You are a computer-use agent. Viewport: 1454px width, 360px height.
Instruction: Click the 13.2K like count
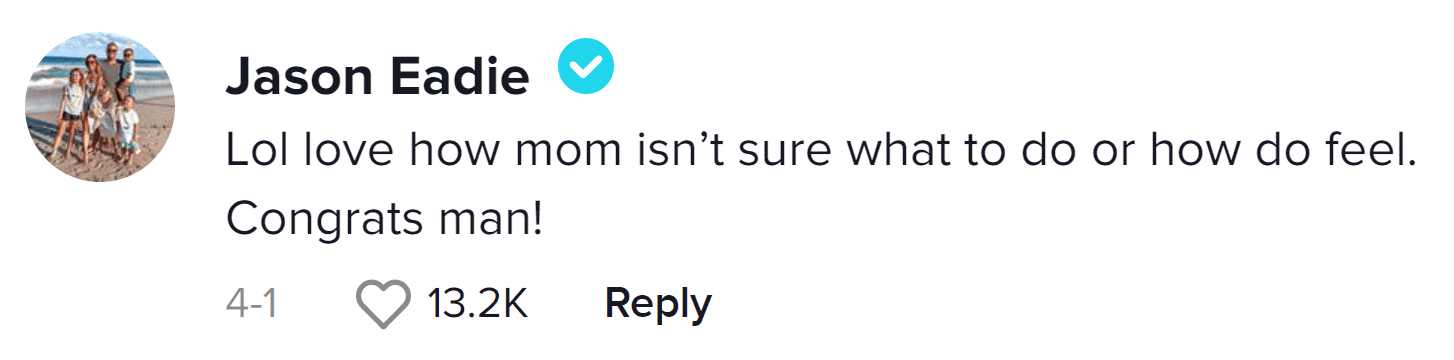tap(477, 304)
